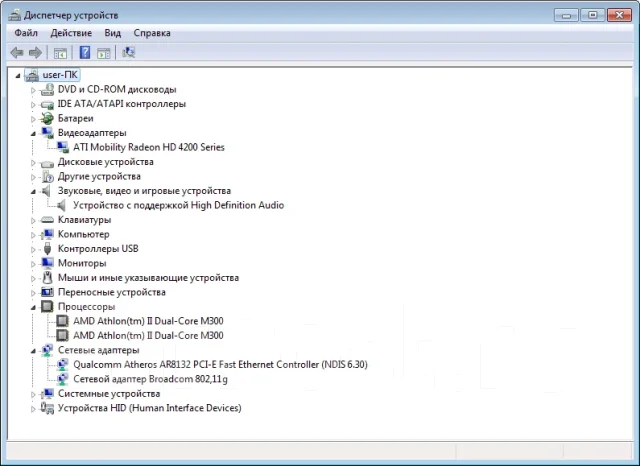The width and height of the screenshot is (640, 466).
Task: Select the Мониторы label
Action: 82,263
